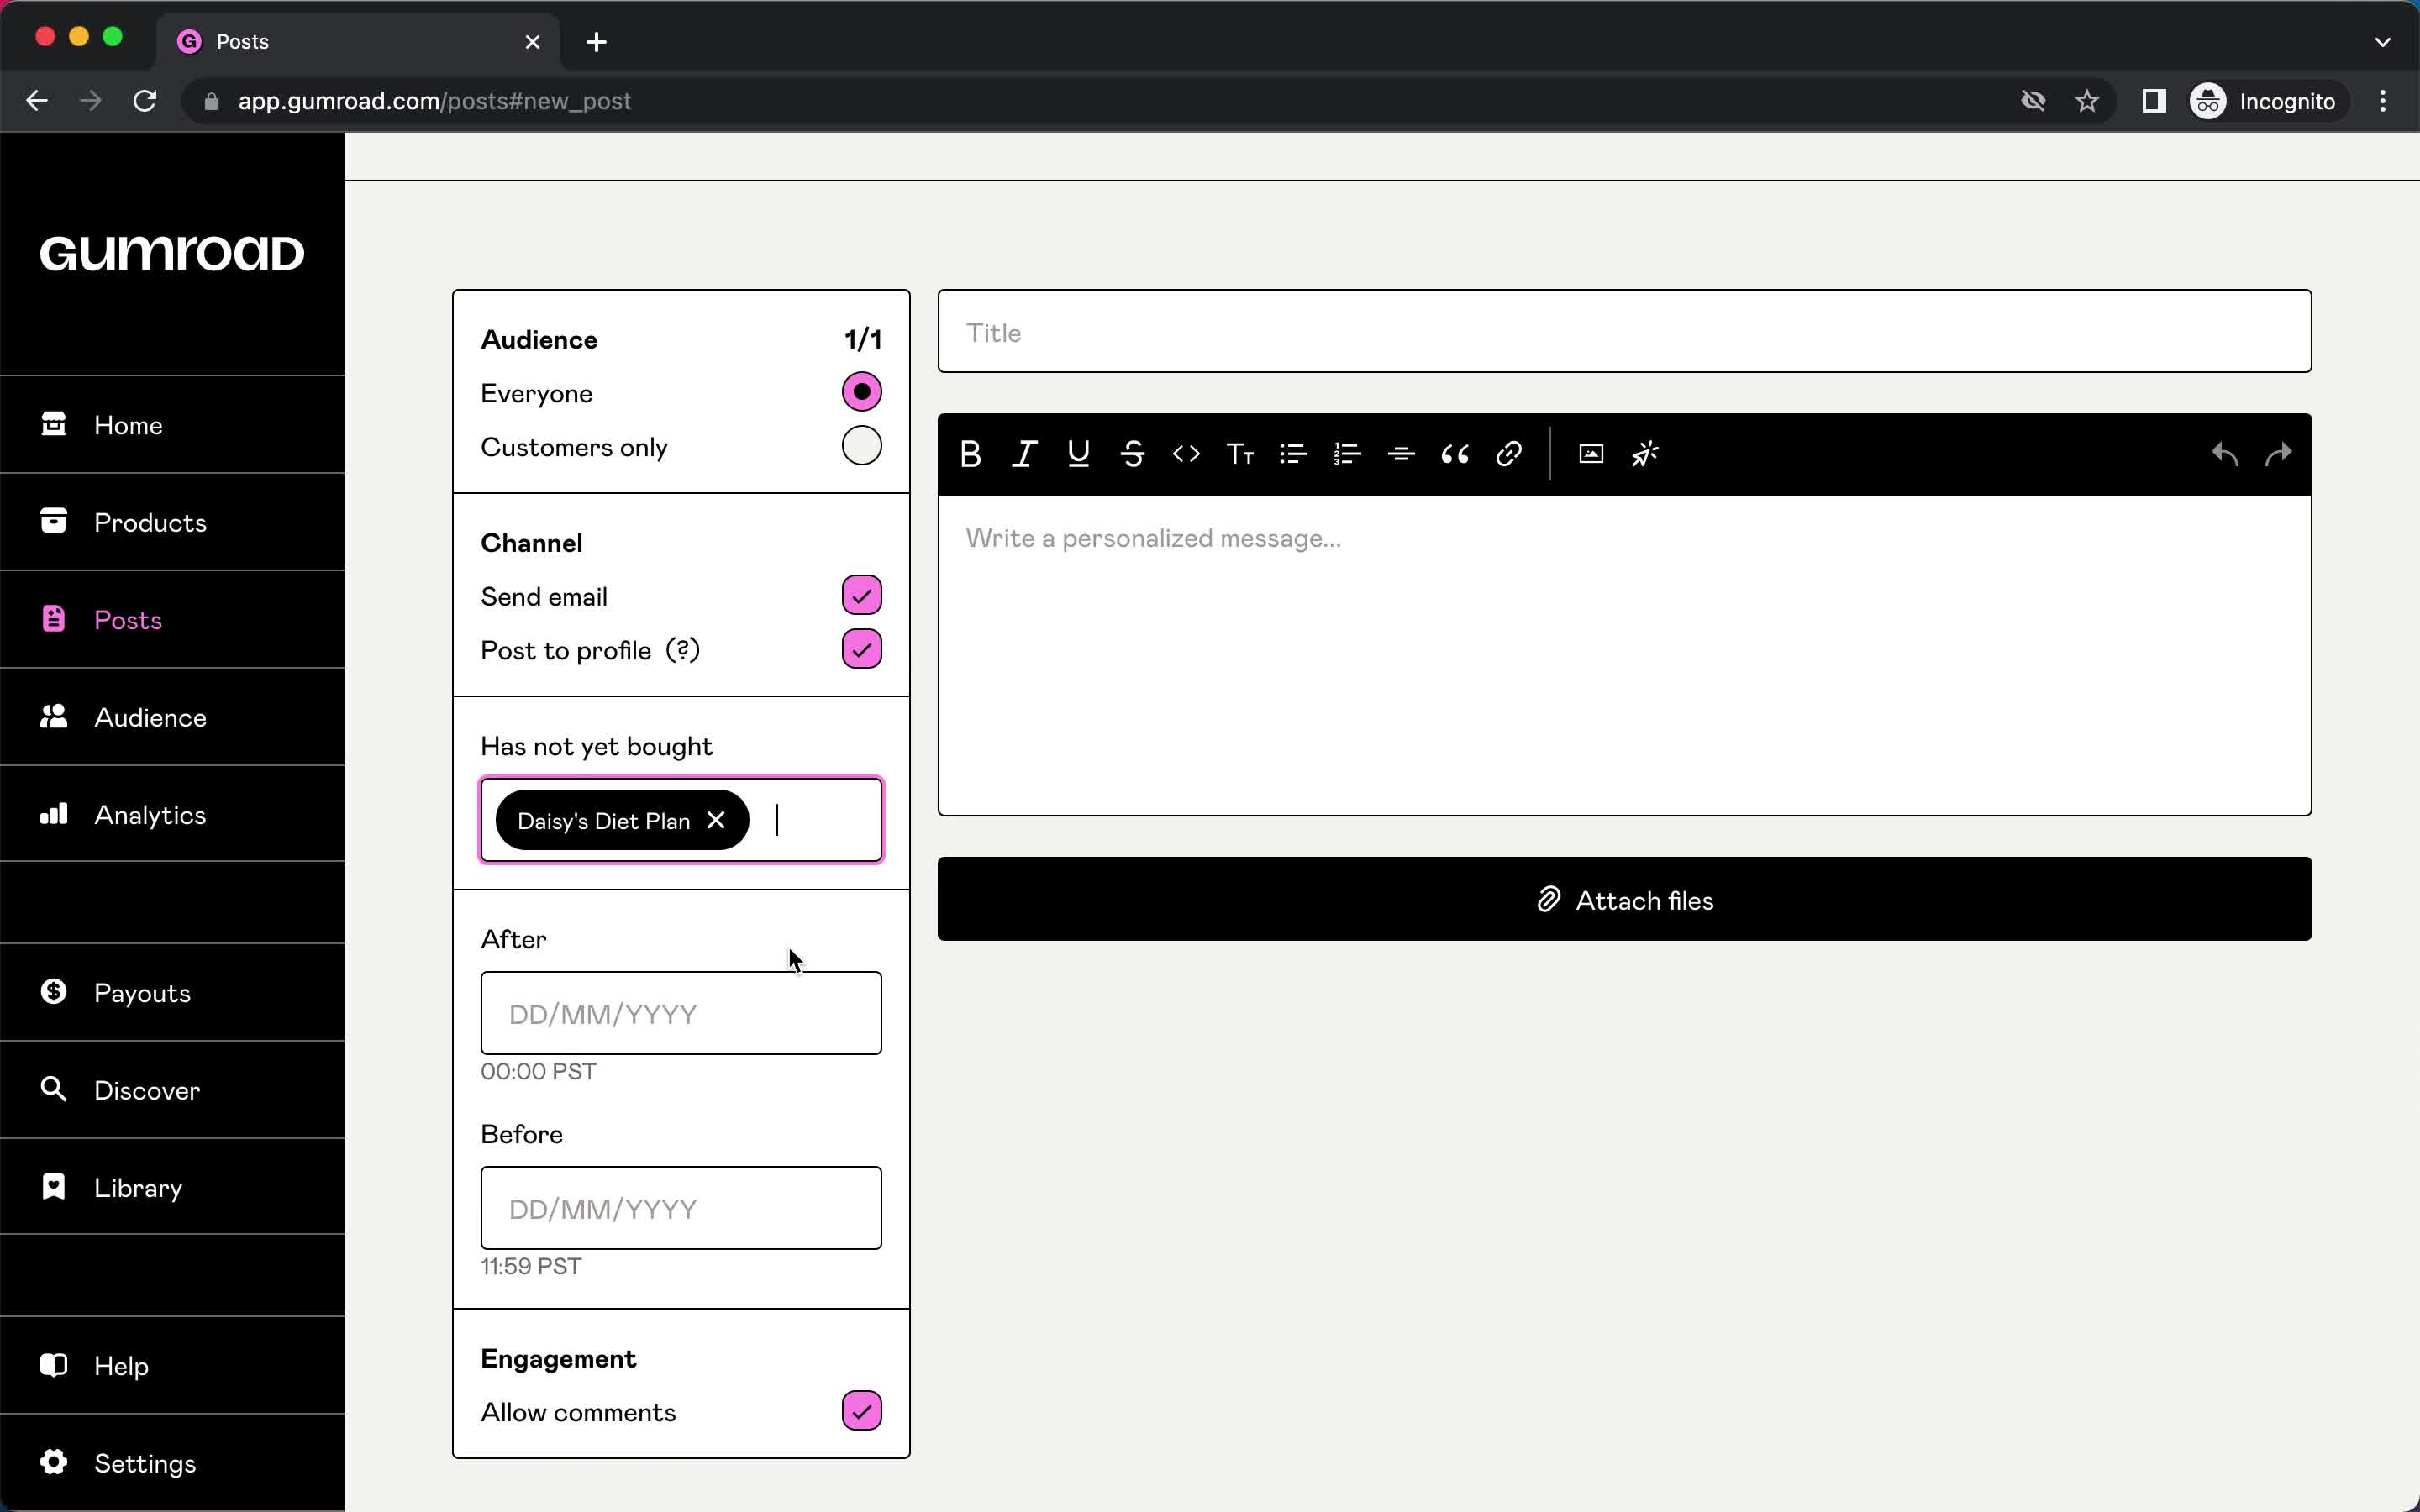Image resolution: width=2420 pixels, height=1512 pixels.
Task: Open Help in the sidebar
Action: tap(172, 1366)
